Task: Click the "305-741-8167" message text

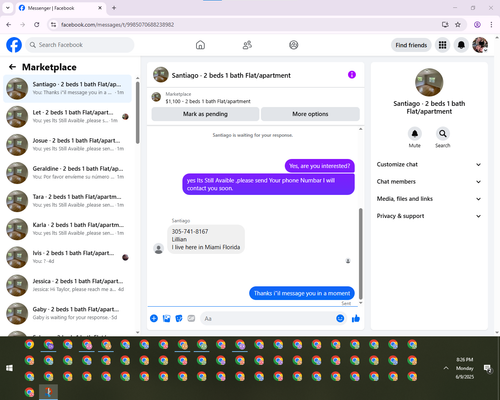Action: pos(190,231)
